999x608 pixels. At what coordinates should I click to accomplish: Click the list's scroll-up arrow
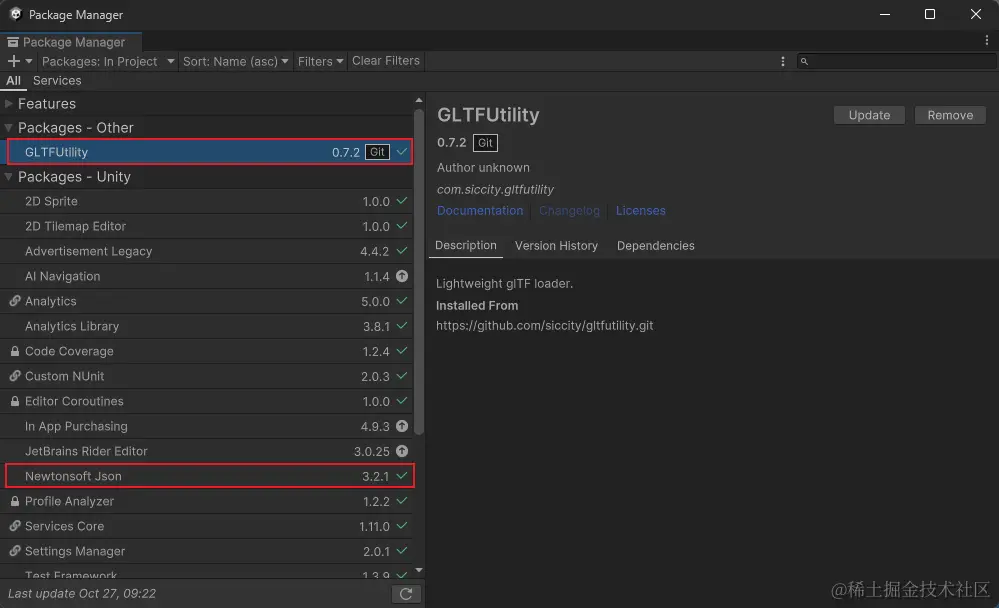coord(419,100)
